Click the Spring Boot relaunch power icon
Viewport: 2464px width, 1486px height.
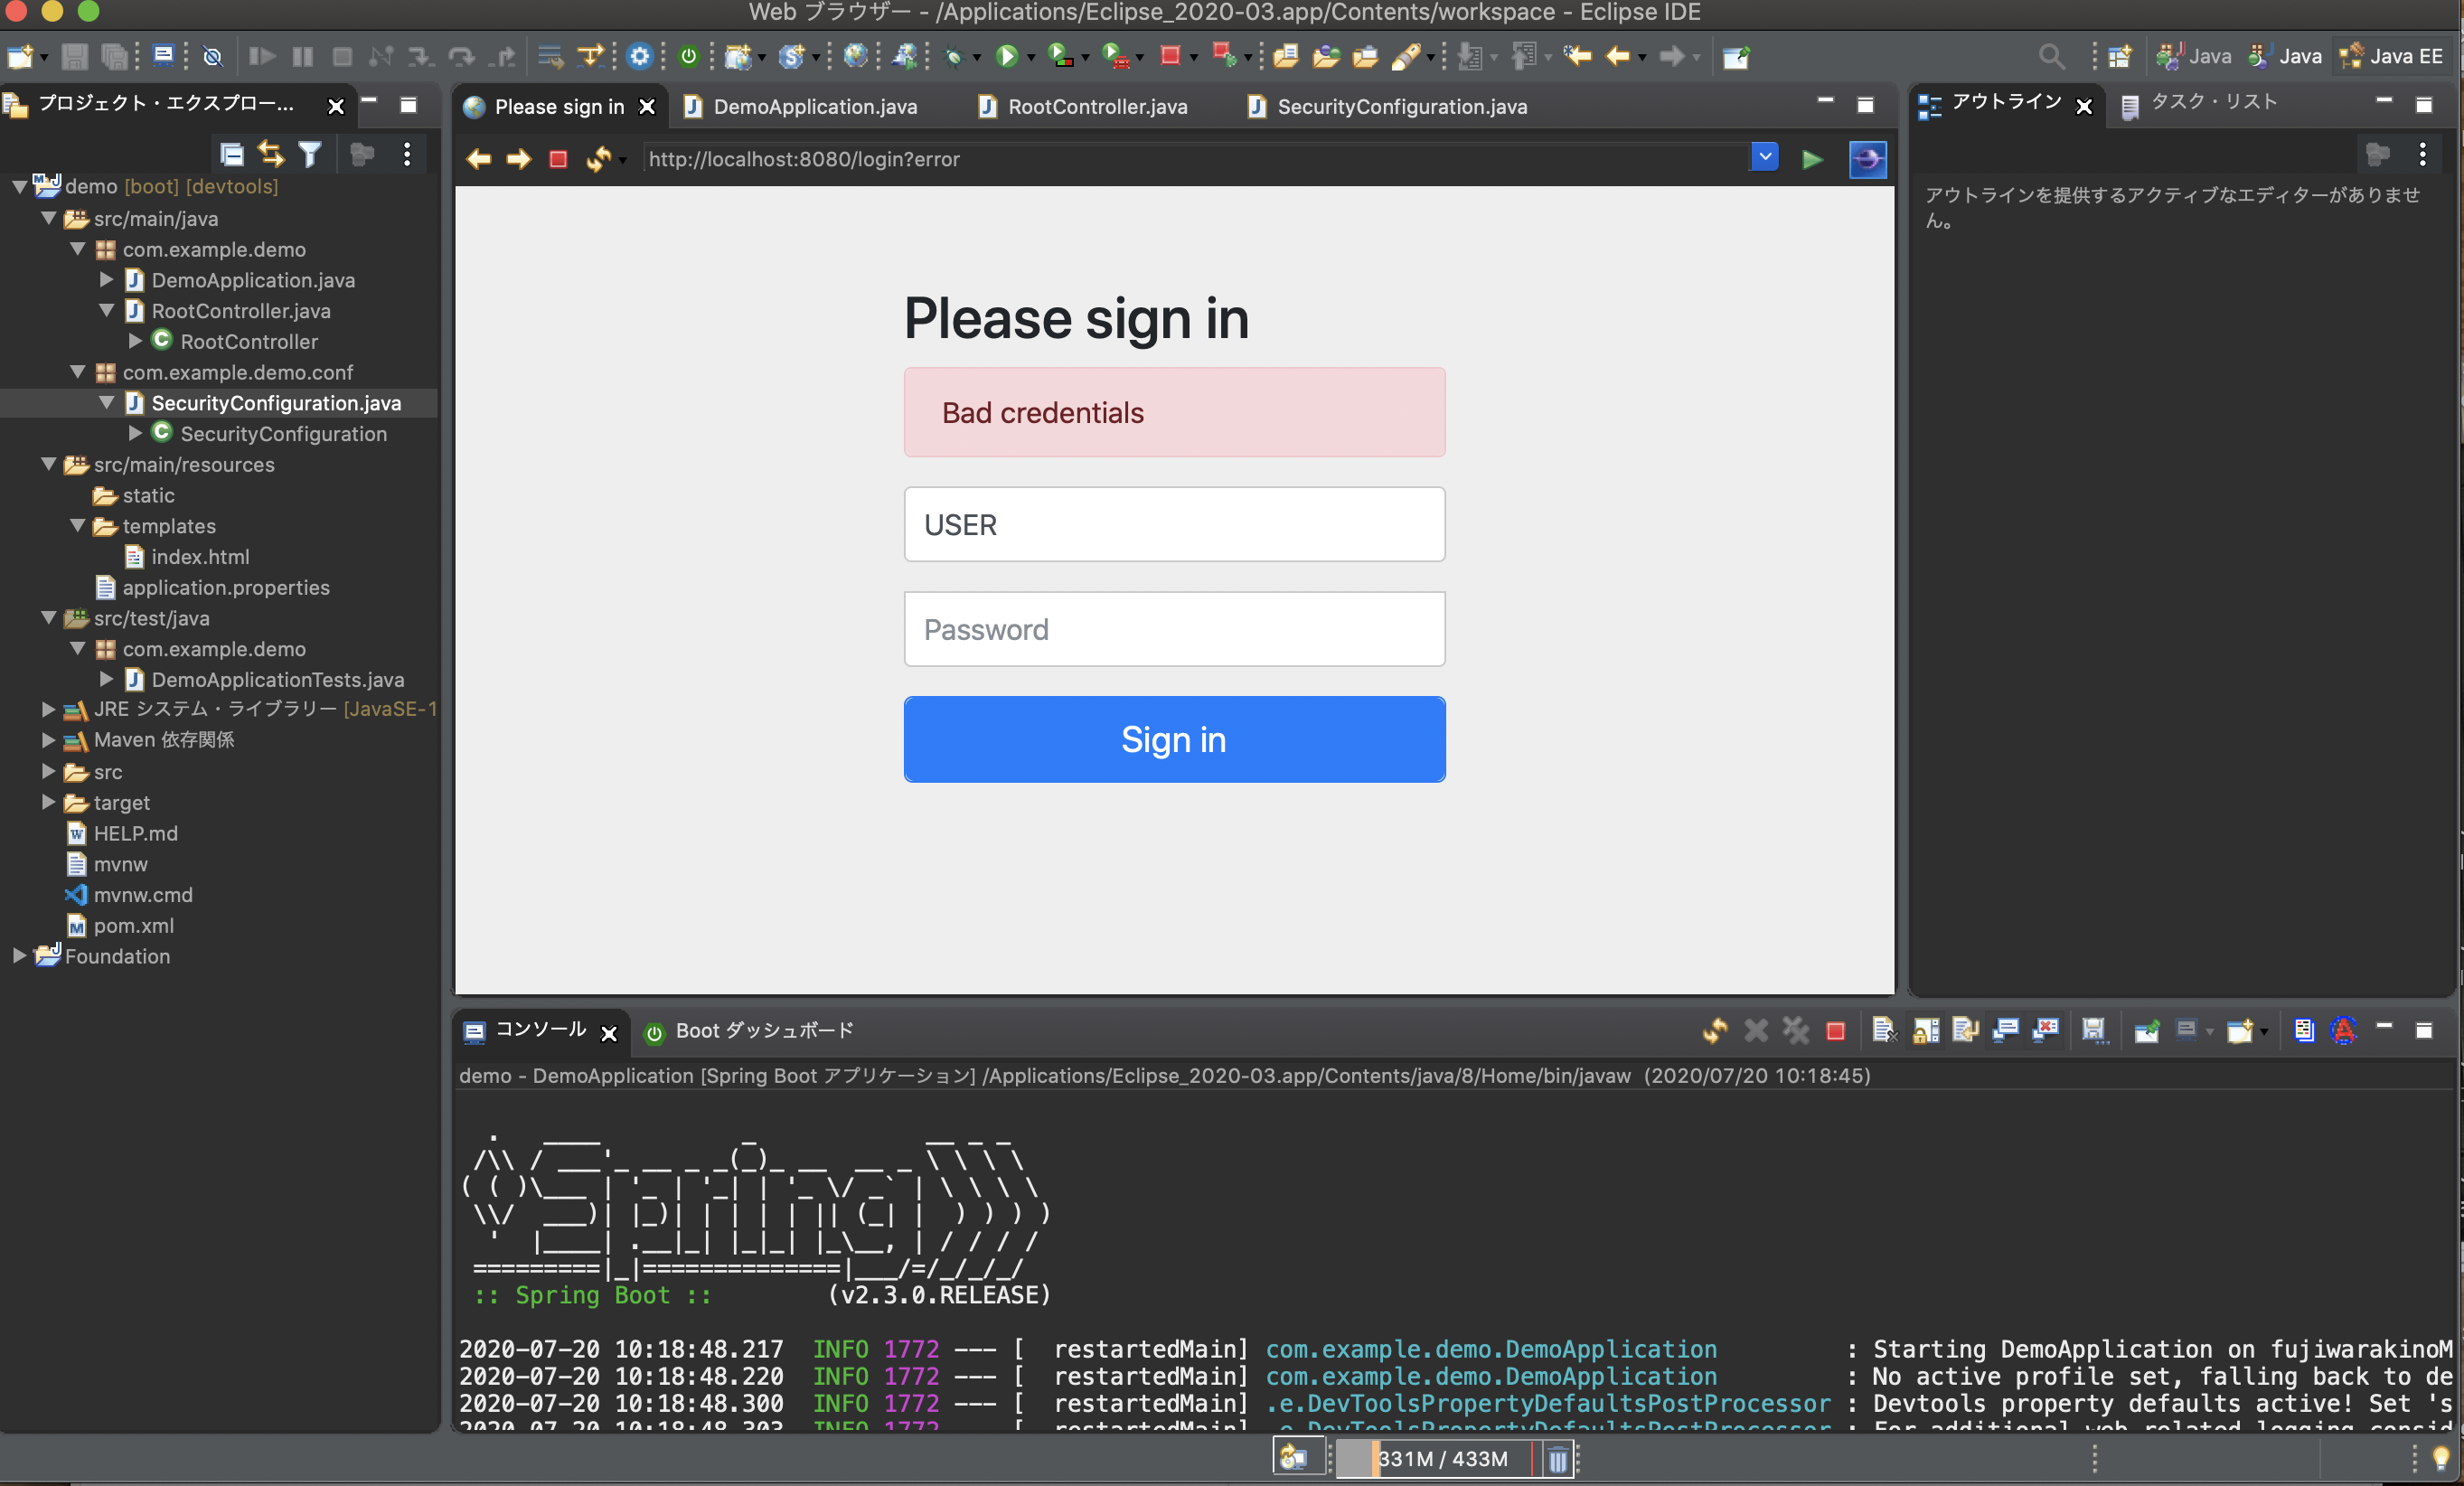point(688,57)
